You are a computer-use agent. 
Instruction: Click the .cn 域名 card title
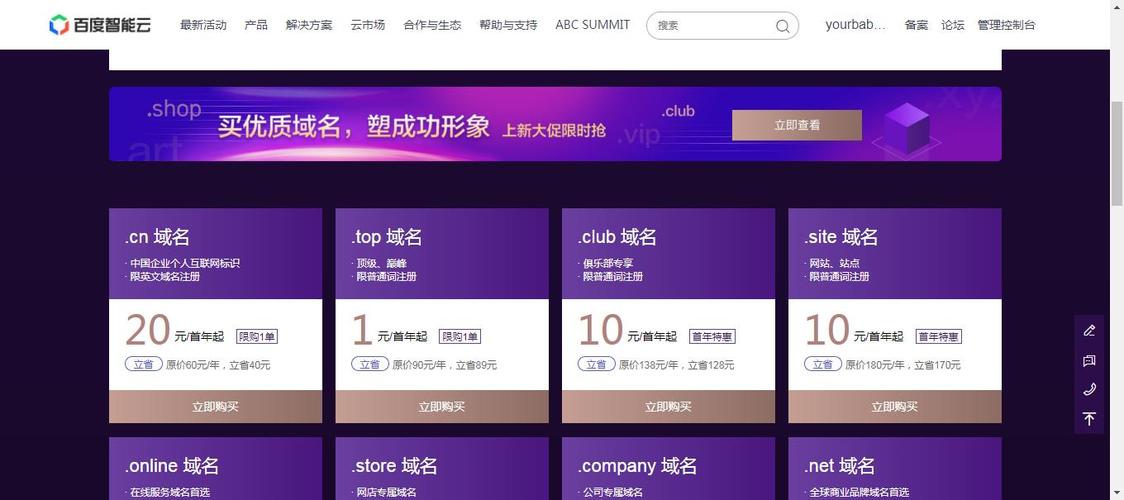157,237
